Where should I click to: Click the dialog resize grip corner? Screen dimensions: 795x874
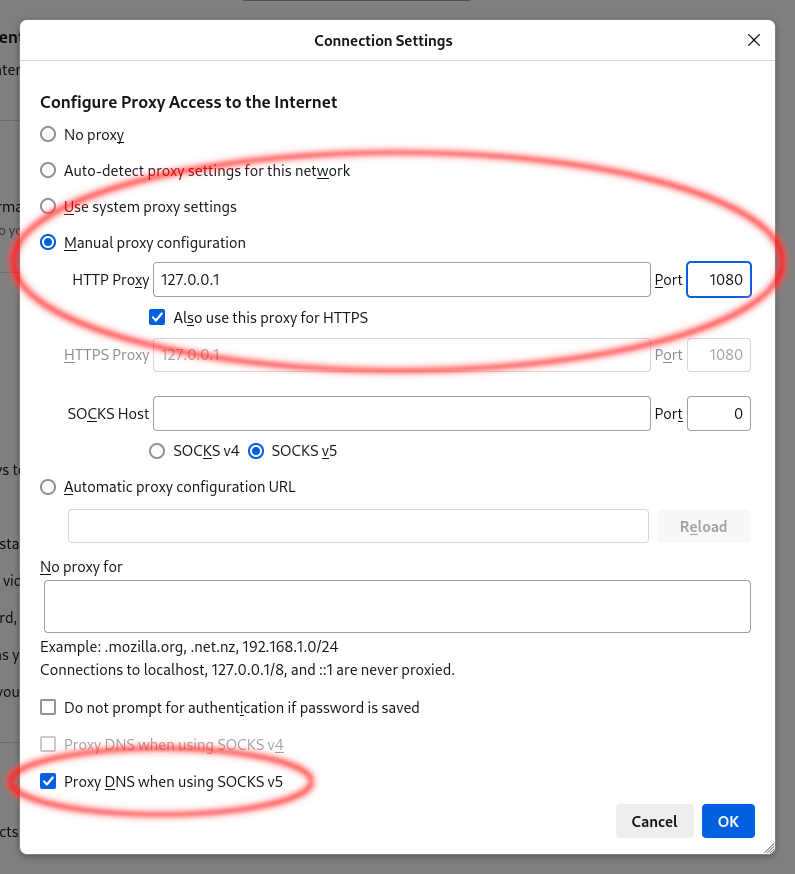tap(769, 848)
